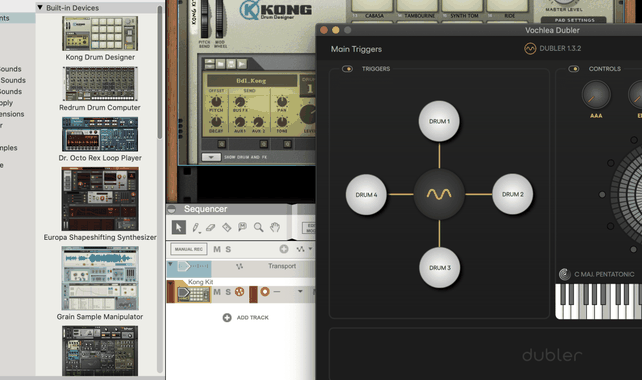Click the Dubler waveform logo beside version number
Image resolution: width=642 pixels, height=380 pixels.
530,49
